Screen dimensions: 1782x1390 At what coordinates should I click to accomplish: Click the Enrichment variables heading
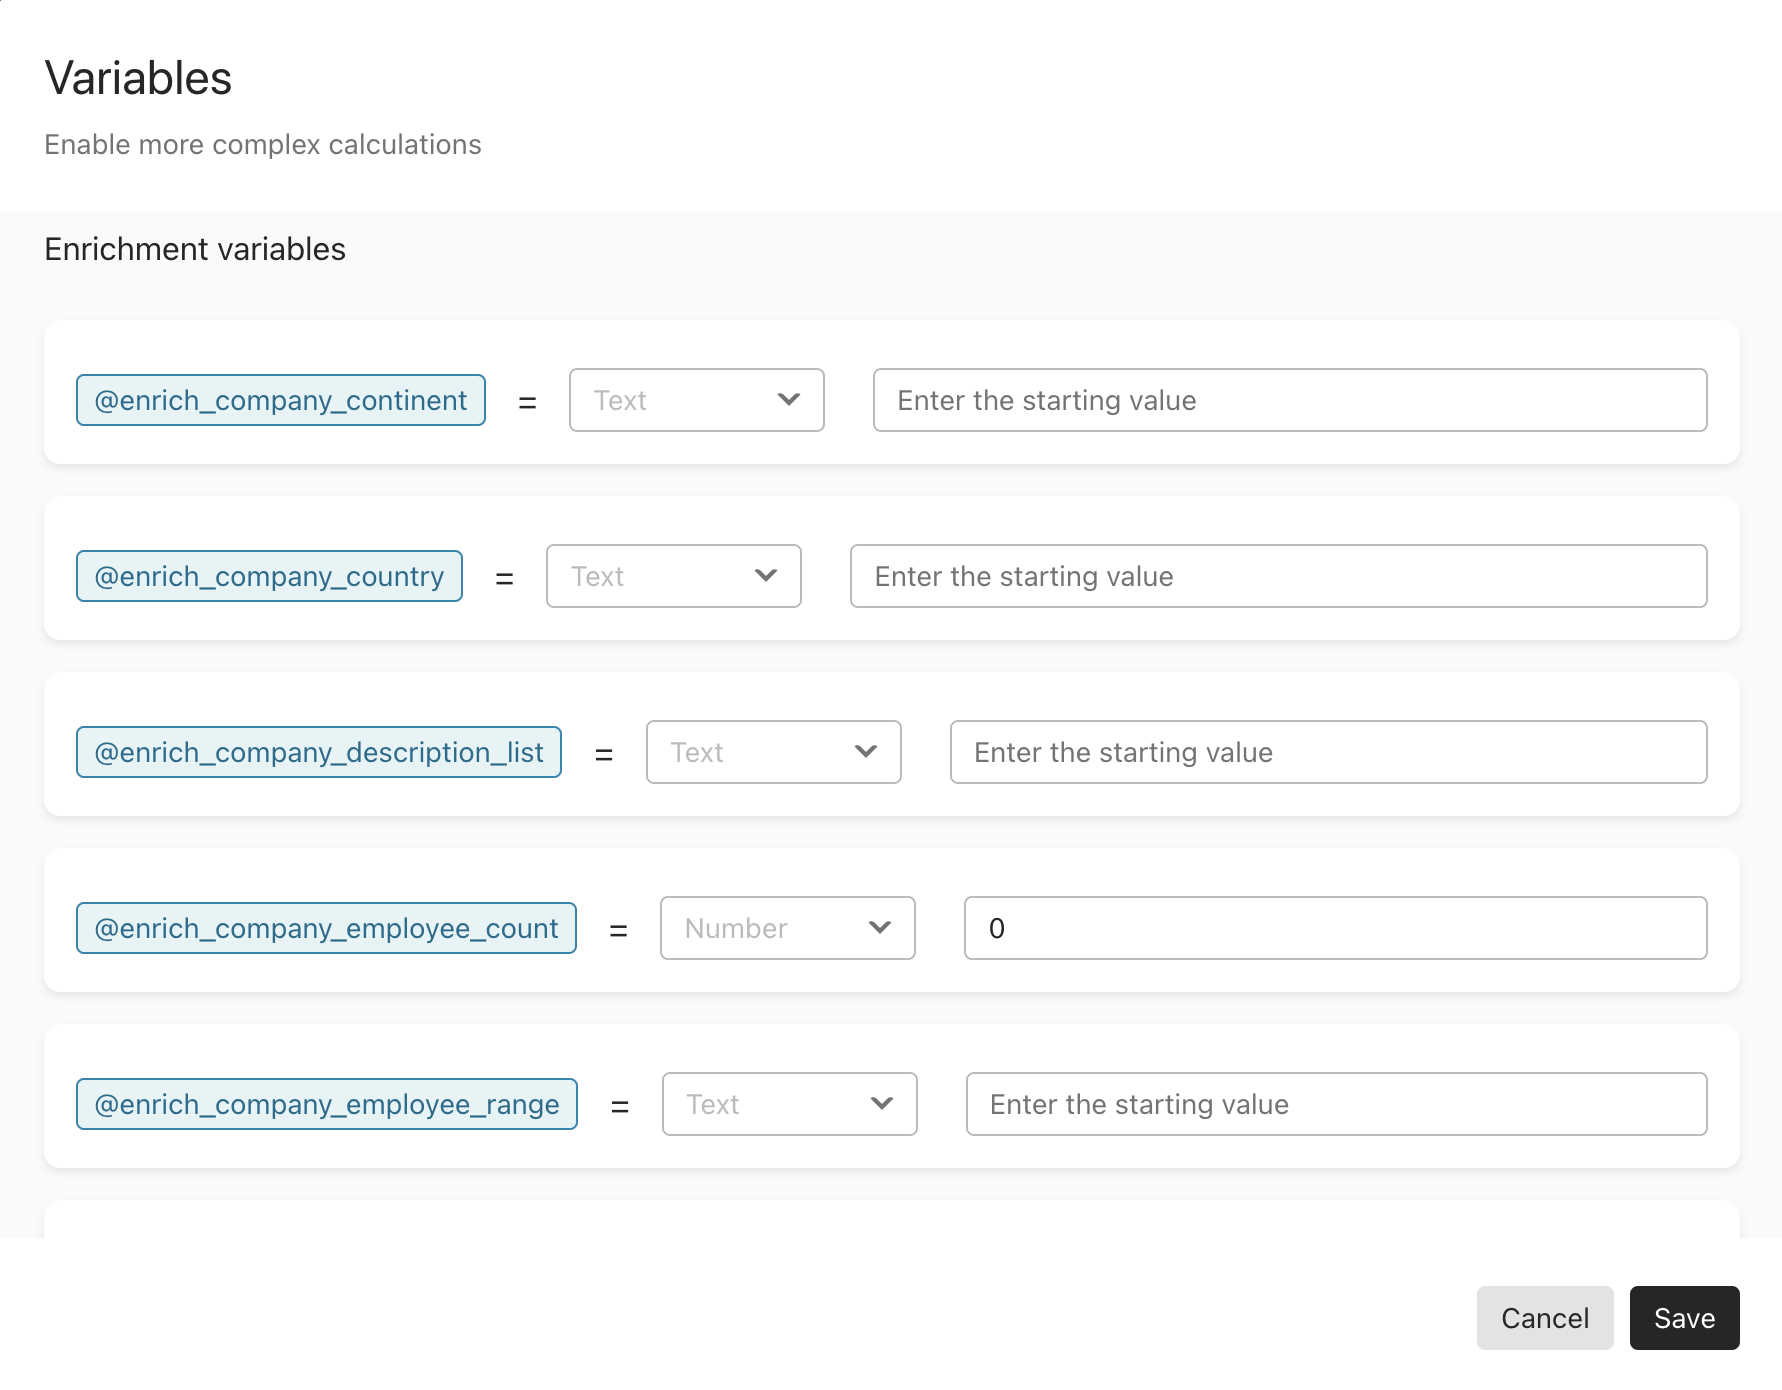pos(195,249)
